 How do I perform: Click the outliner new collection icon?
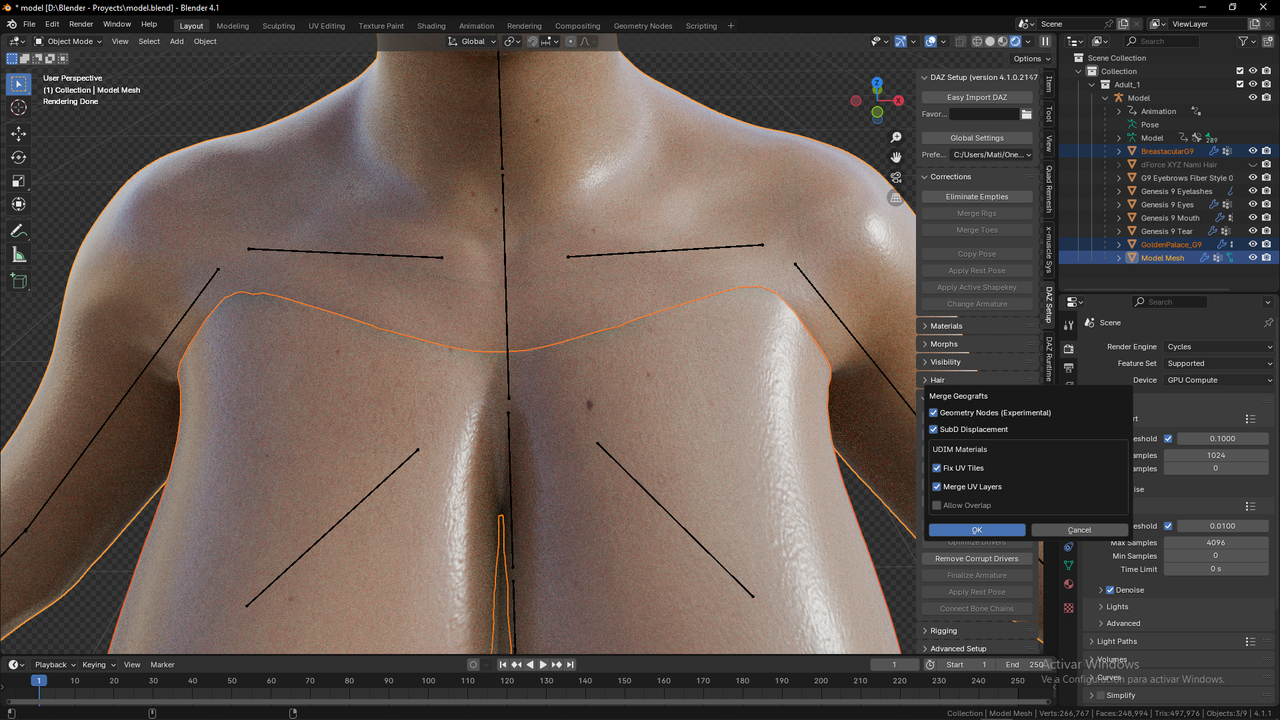click(x=1266, y=41)
